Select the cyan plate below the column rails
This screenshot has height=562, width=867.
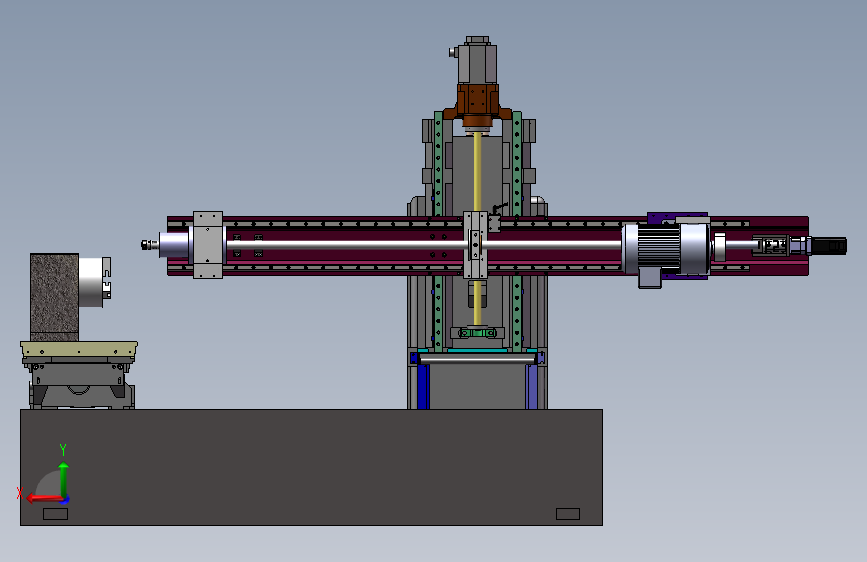tap(477, 351)
